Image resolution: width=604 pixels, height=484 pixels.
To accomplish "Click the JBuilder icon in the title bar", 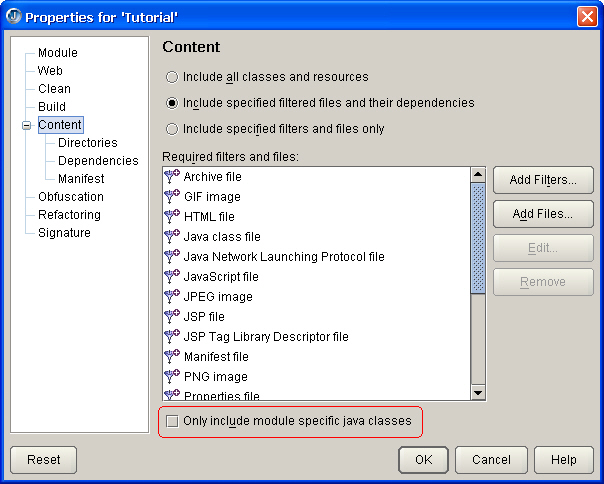I will coord(13,17).
